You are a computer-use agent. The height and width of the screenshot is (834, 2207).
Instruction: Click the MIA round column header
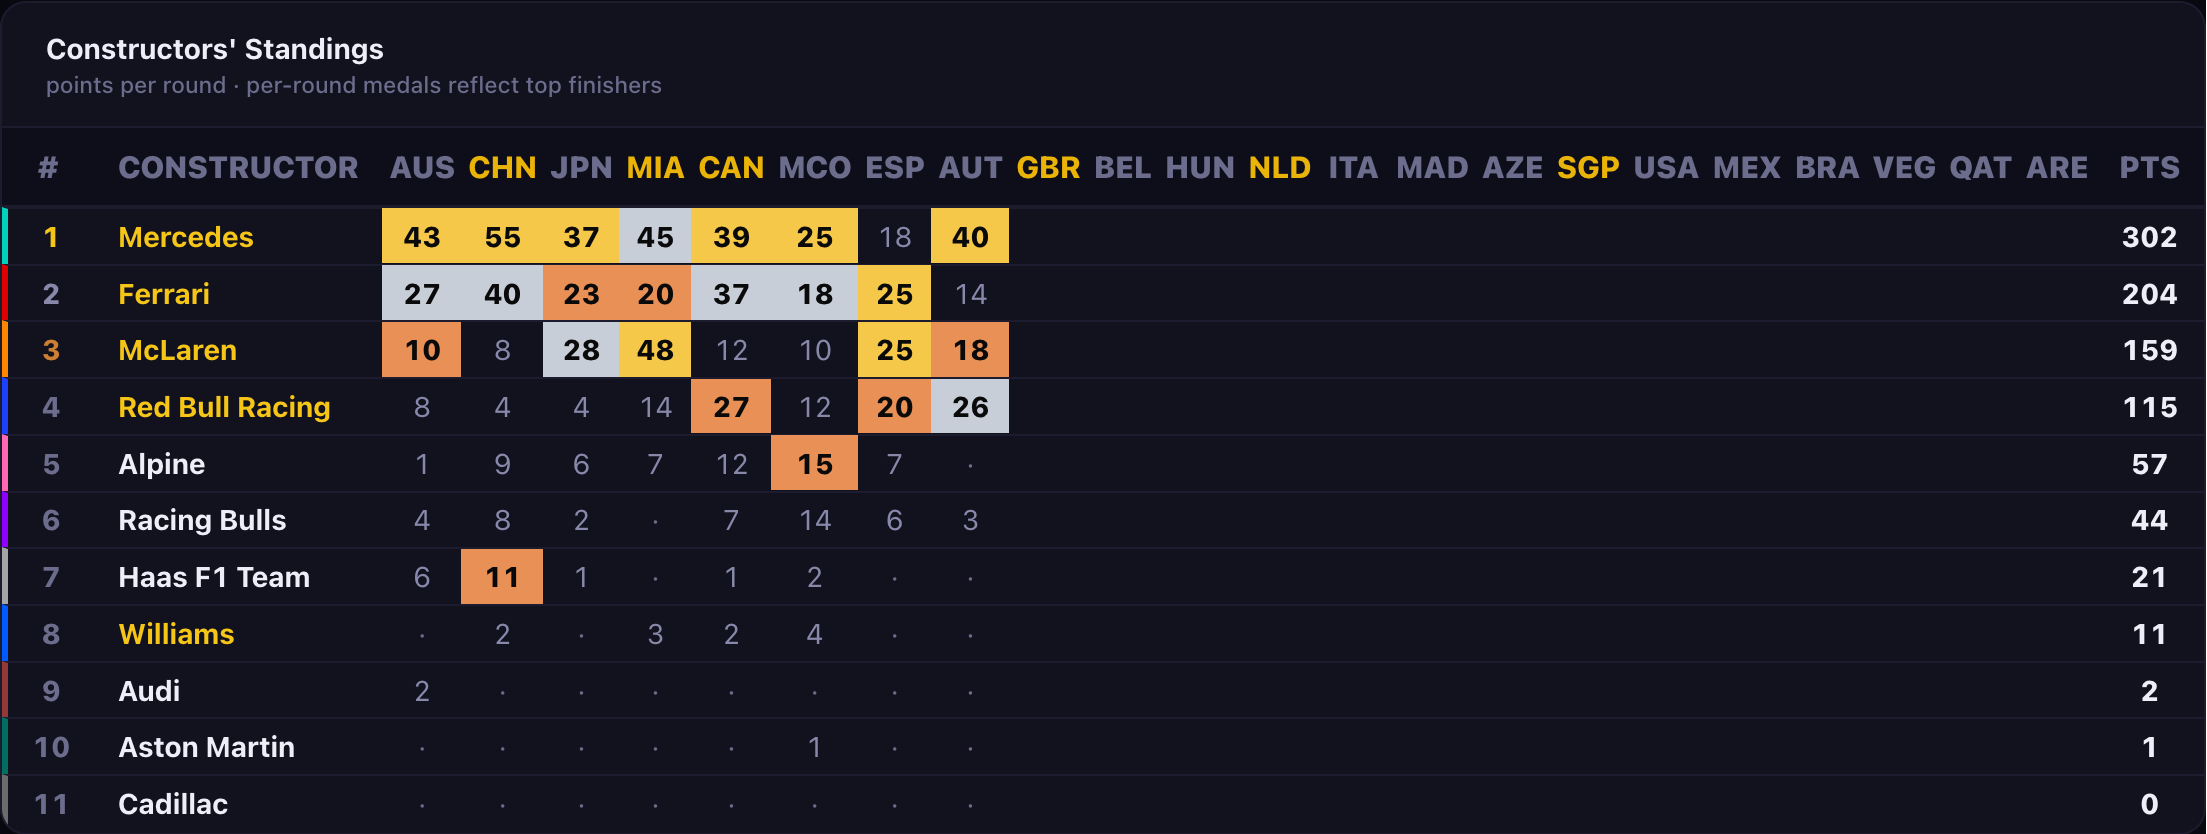655,167
